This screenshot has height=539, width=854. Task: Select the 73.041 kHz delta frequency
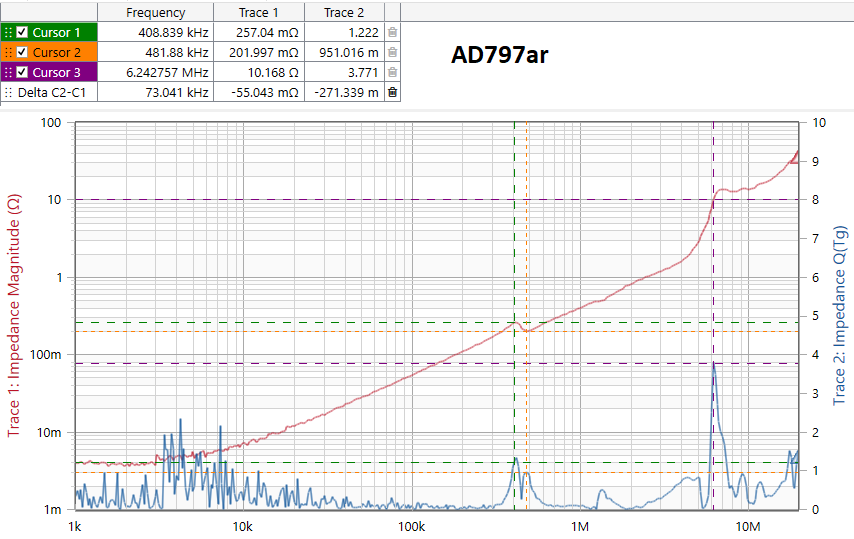[156, 93]
